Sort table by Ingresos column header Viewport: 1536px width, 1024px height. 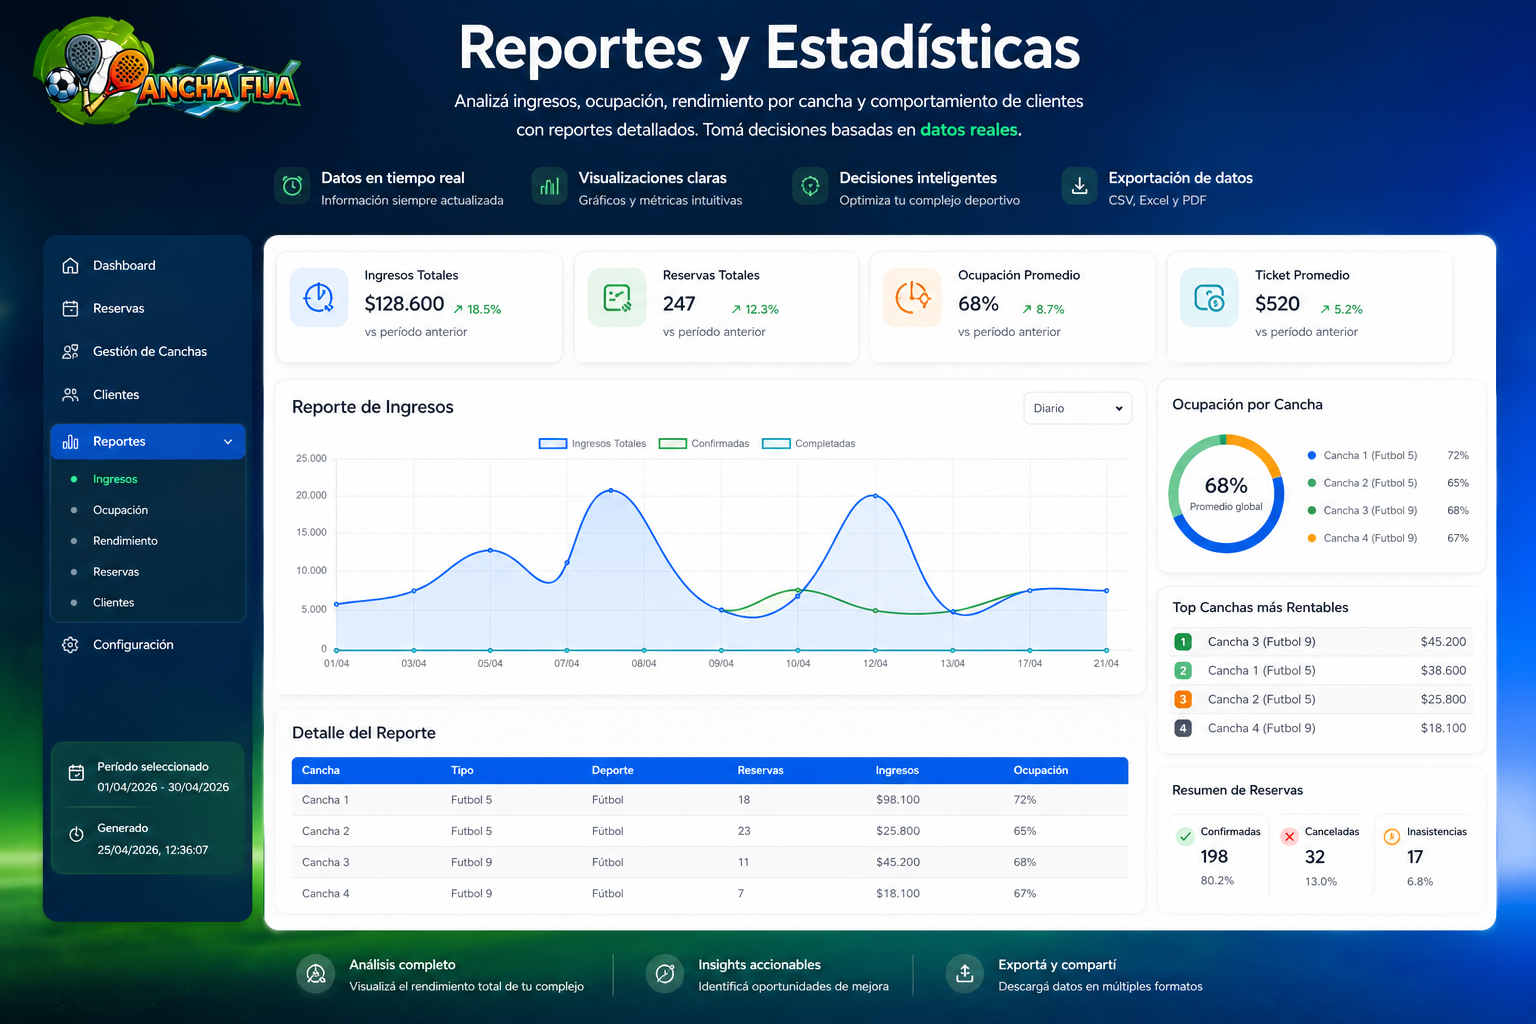click(897, 770)
